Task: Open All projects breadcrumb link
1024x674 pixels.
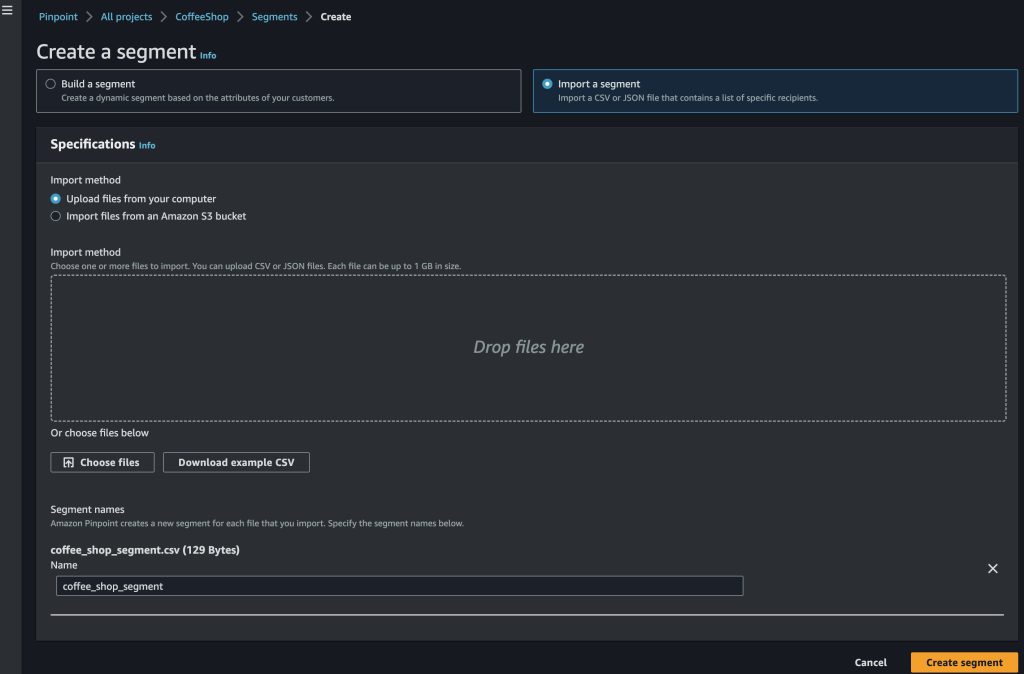Action: click(x=126, y=17)
